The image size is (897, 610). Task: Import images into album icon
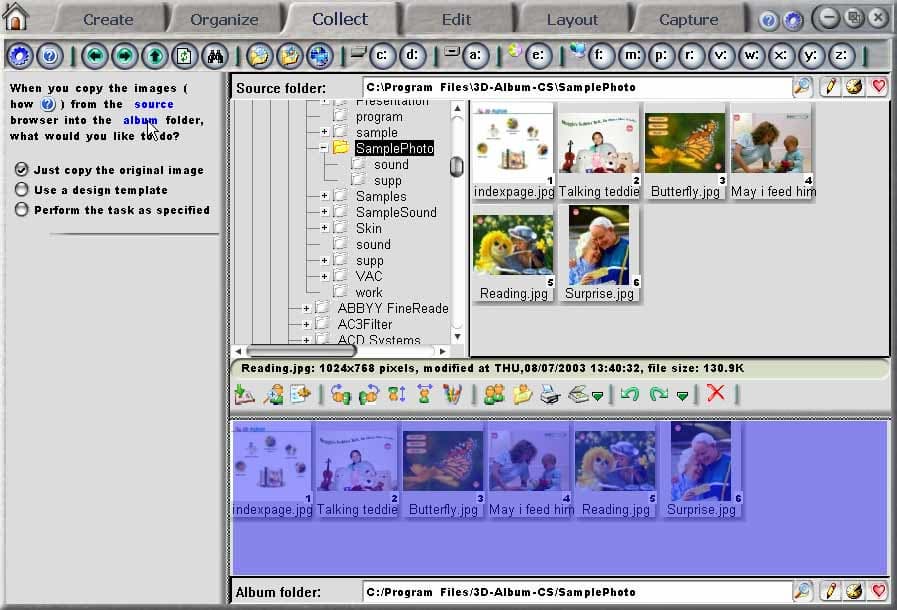[245, 394]
